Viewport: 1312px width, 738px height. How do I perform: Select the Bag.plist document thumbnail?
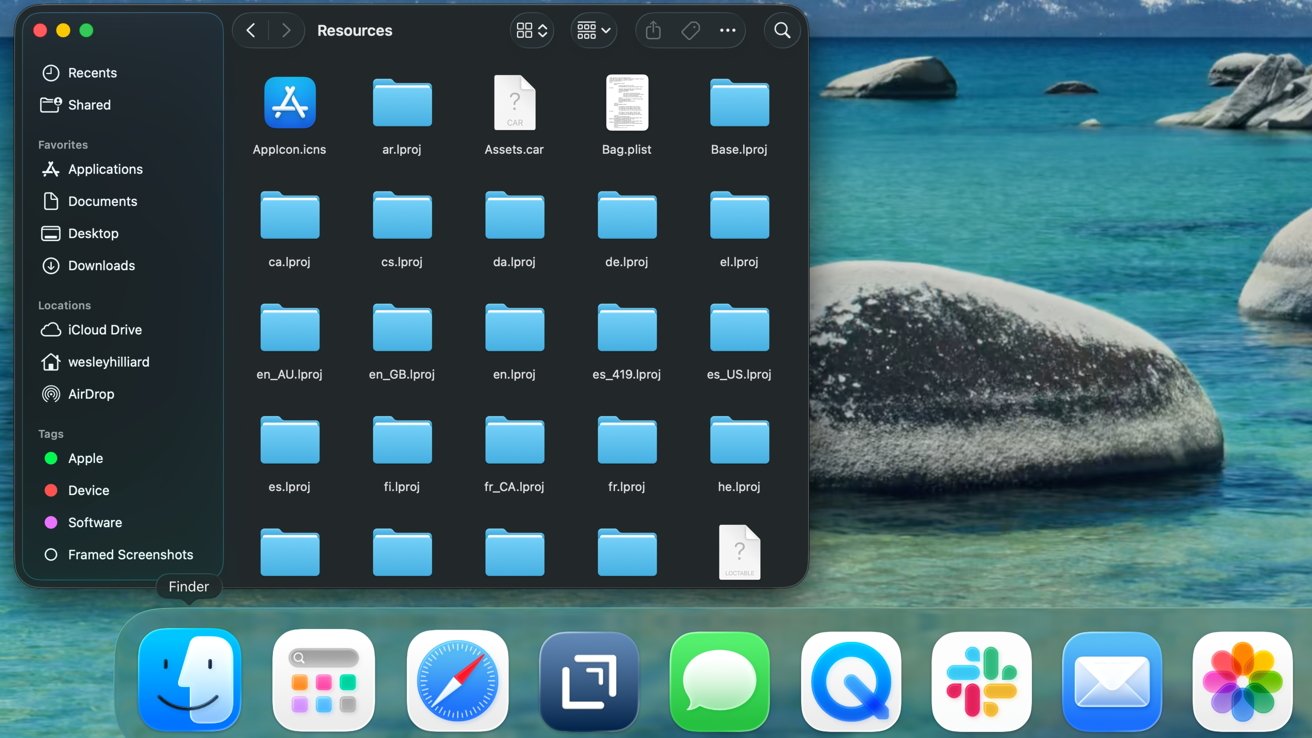pos(626,103)
